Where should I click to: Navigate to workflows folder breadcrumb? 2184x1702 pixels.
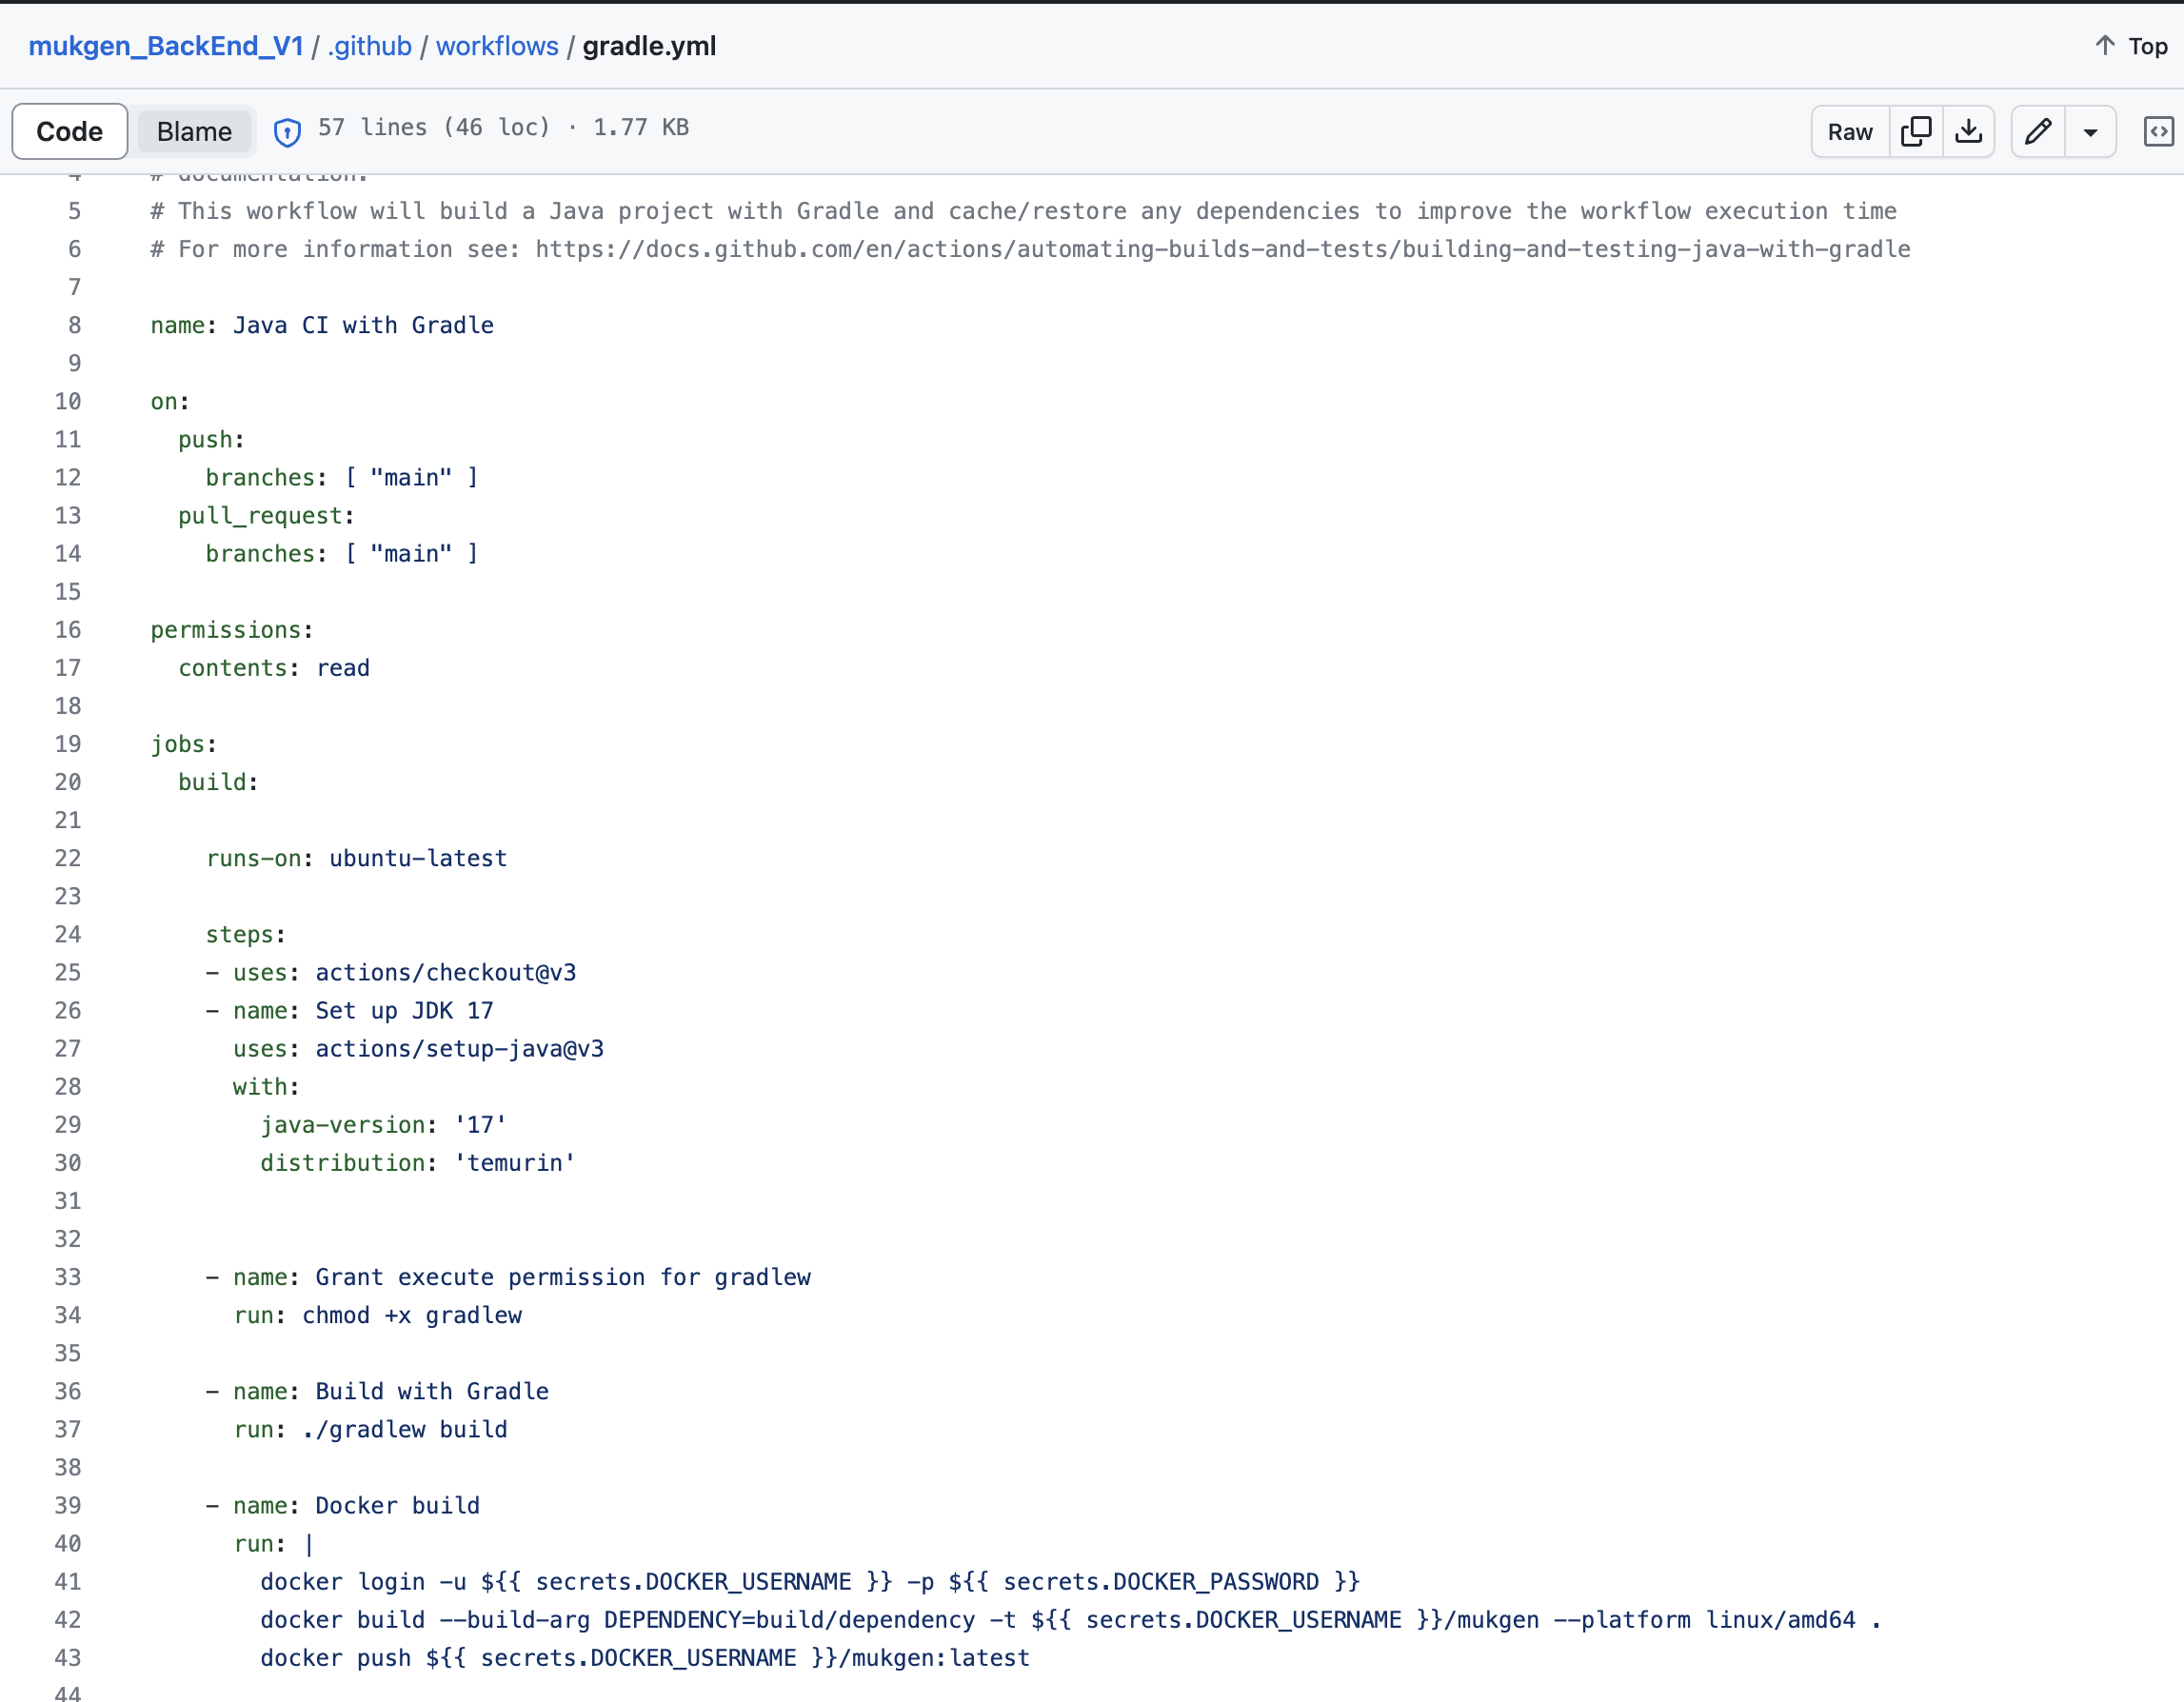click(497, 46)
